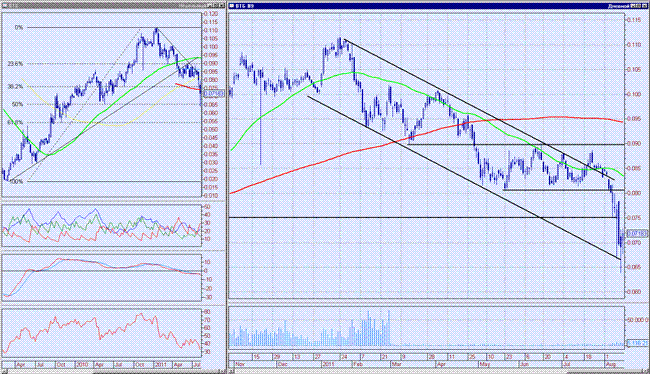Select the 100% Fibonacci level label

tap(17, 182)
